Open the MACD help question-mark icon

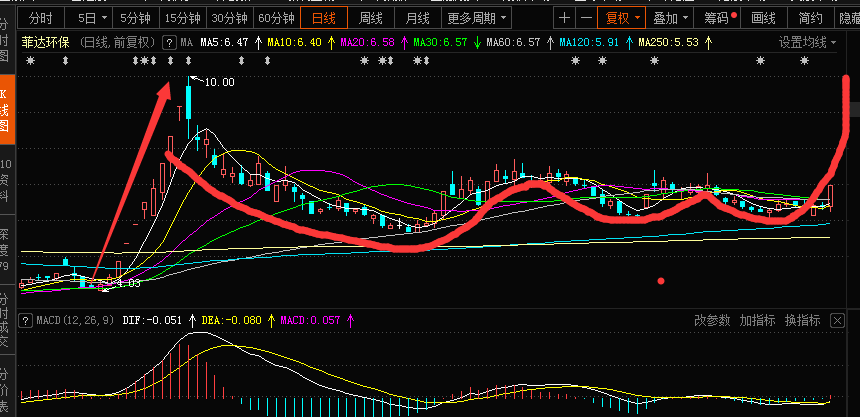[25, 320]
